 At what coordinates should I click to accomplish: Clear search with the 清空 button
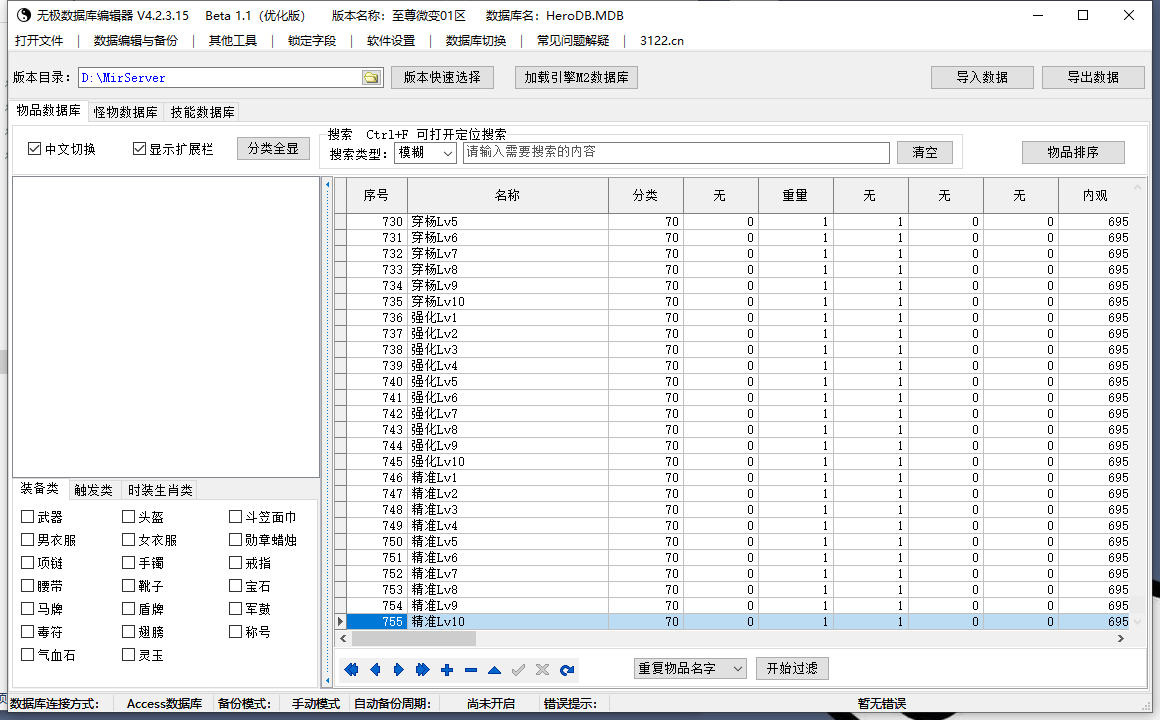coord(925,152)
